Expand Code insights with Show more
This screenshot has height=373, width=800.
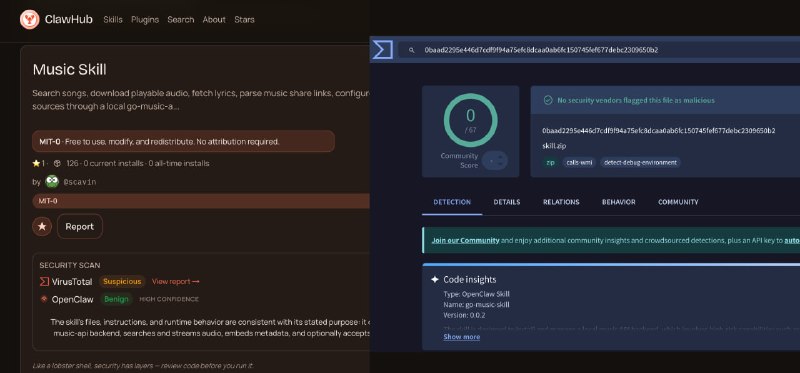(462, 337)
